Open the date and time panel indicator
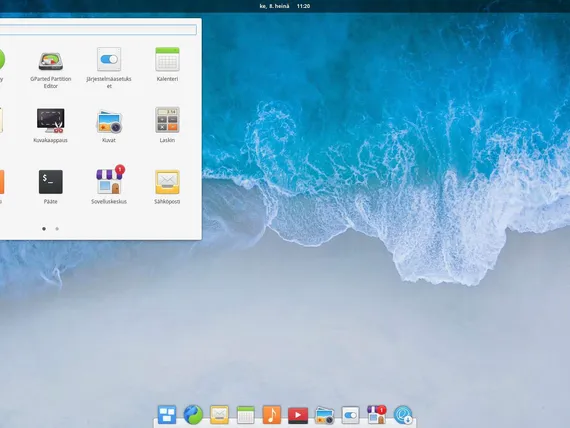The image size is (570, 428). (x=285, y=6)
